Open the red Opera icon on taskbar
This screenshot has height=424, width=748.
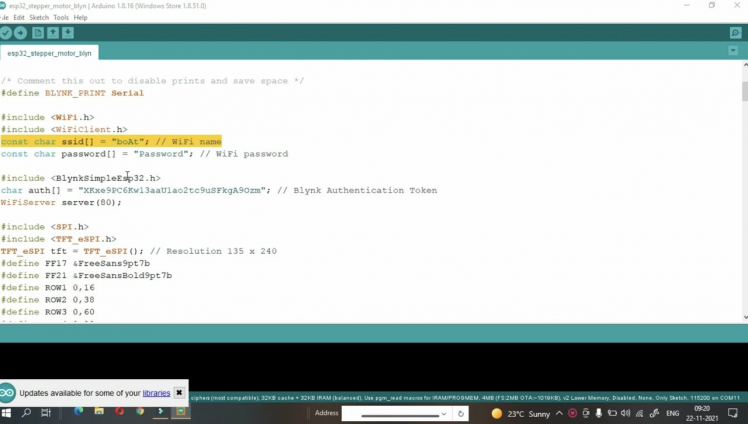click(x=119, y=411)
